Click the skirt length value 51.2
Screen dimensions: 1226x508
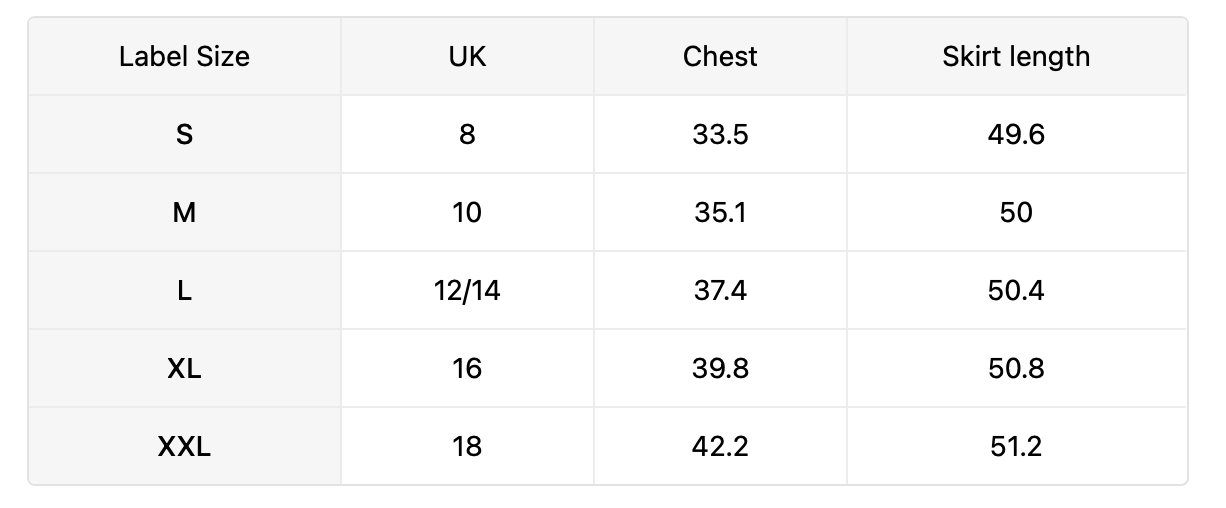(1016, 446)
